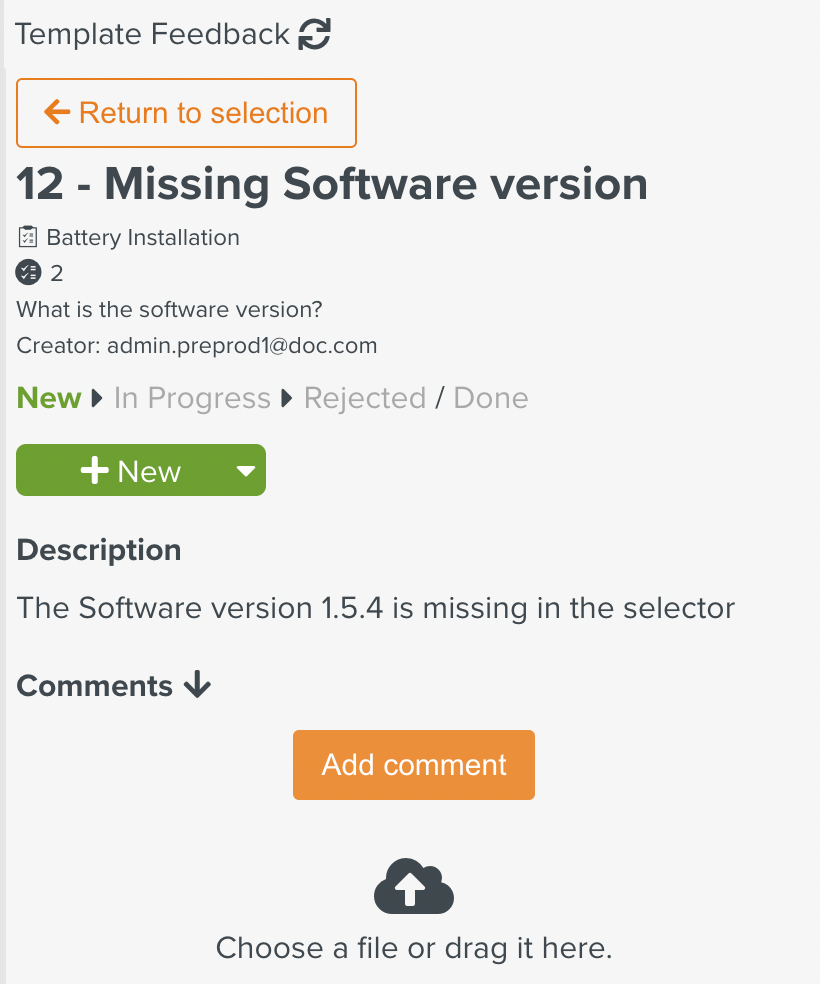Select the Done status step
This screenshot has height=984, width=820.
pos(491,399)
